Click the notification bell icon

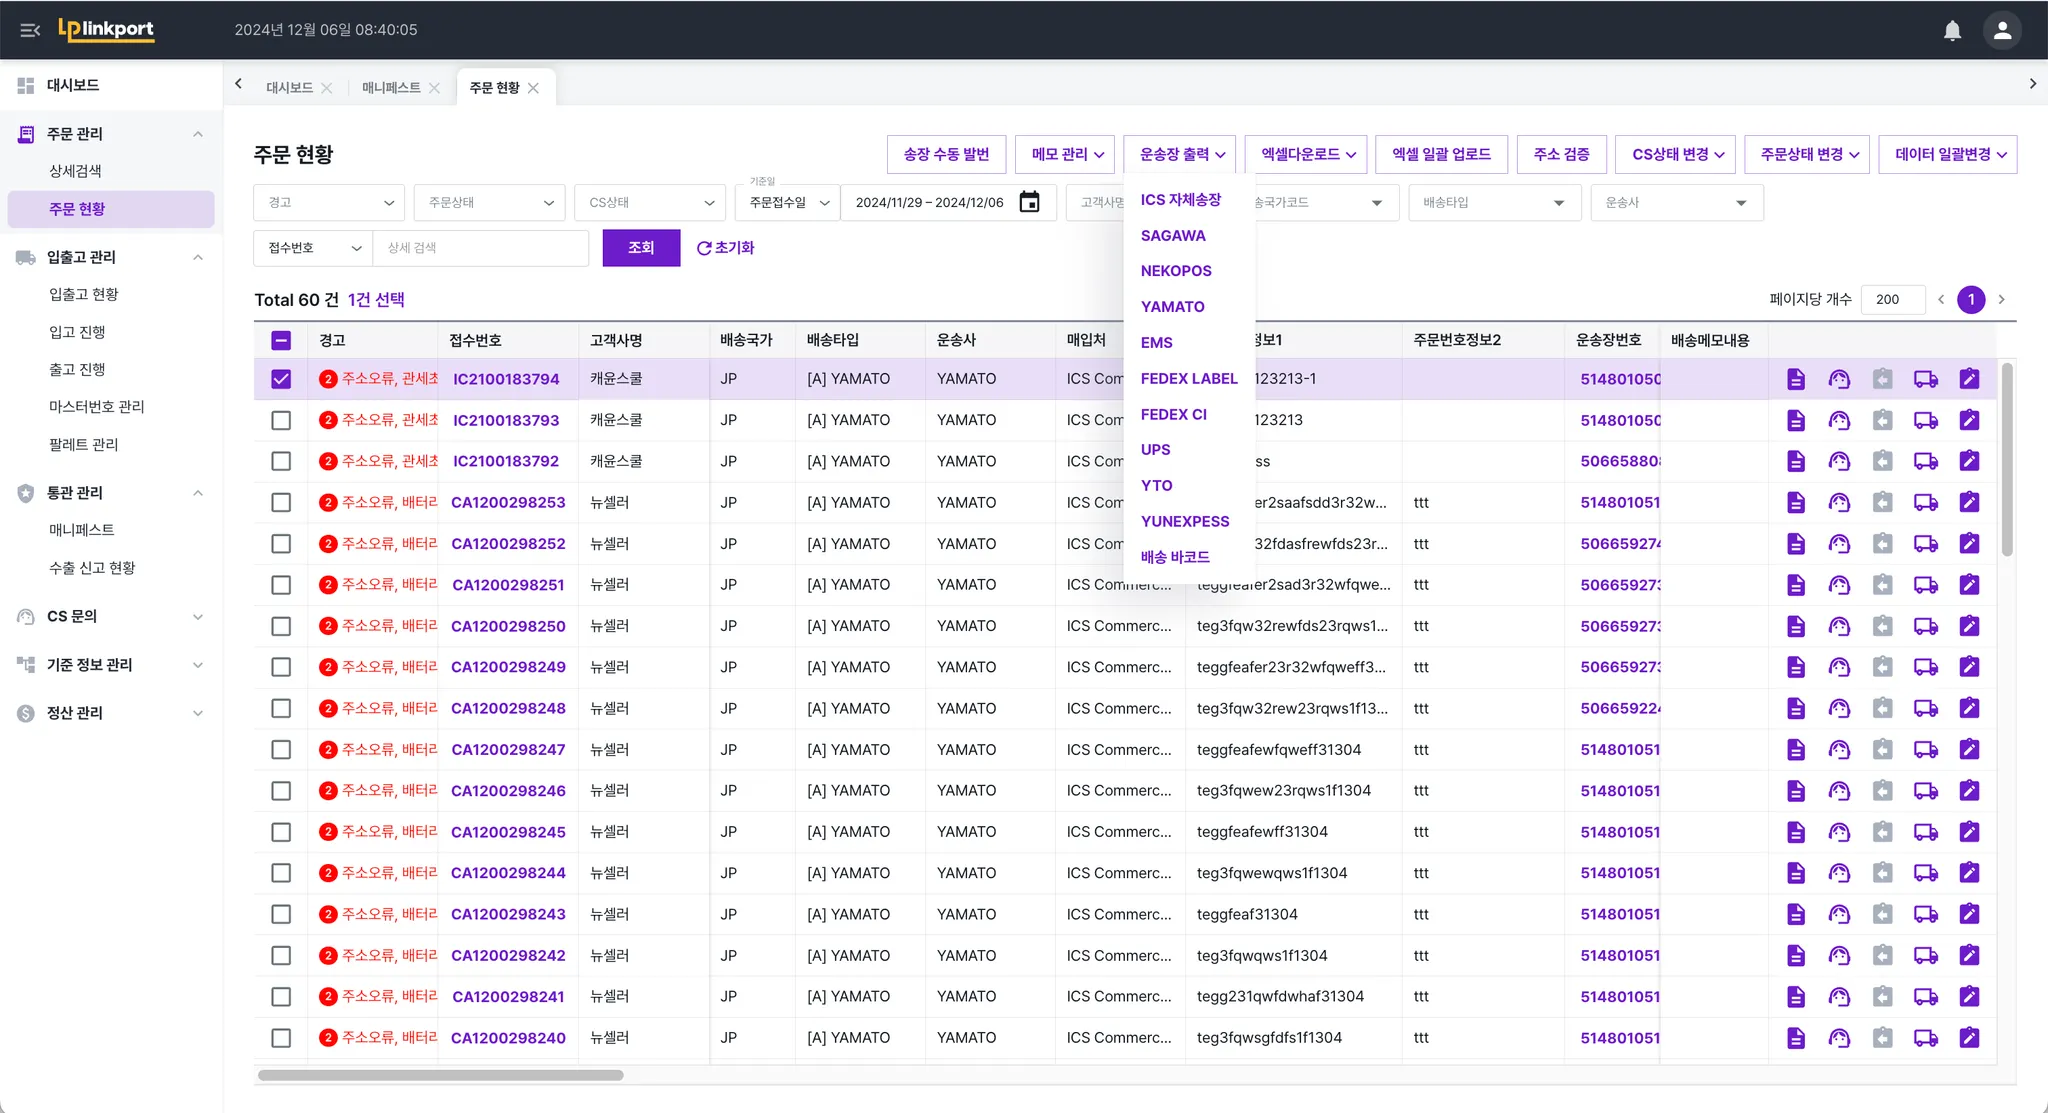point(1952,30)
